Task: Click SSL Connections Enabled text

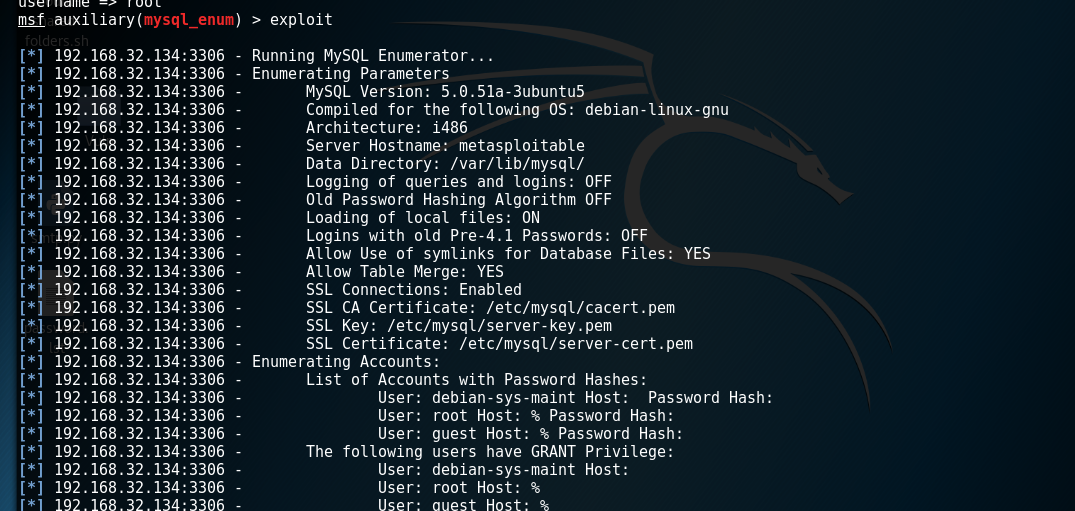Action: (413, 290)
